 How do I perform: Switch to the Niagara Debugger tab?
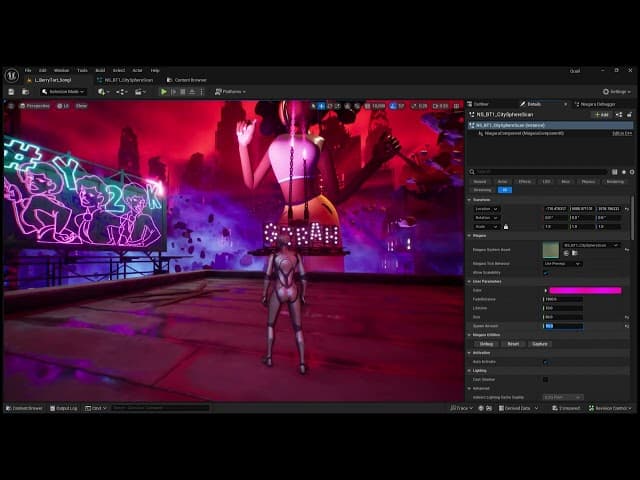598,104
